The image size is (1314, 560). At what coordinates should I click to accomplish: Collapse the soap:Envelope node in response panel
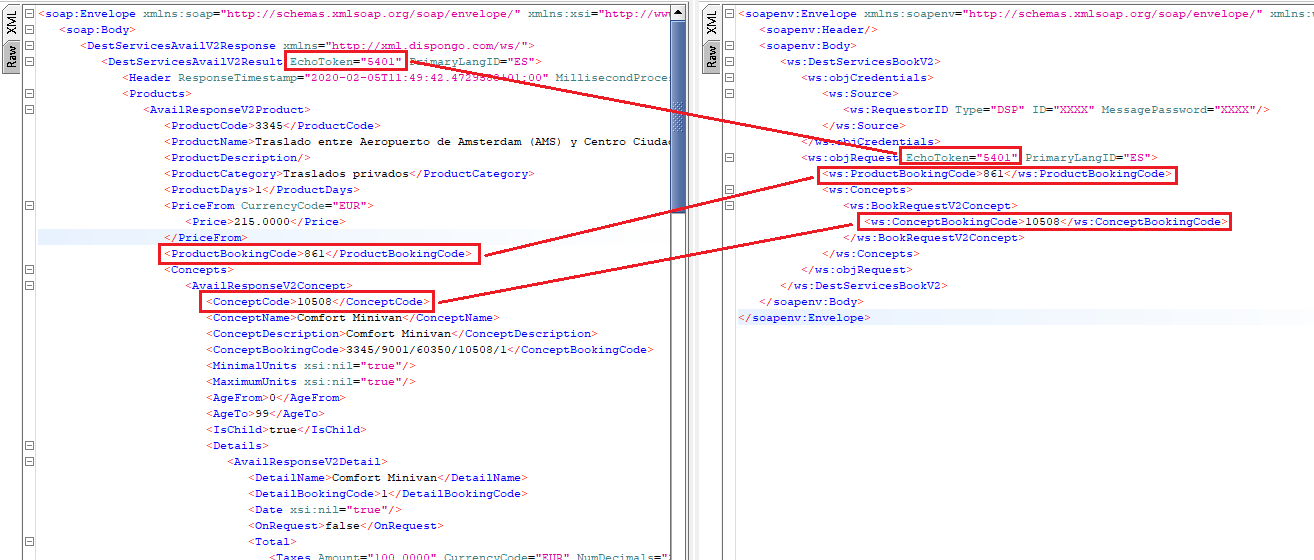pyautogui.click(x=29, y=14)
